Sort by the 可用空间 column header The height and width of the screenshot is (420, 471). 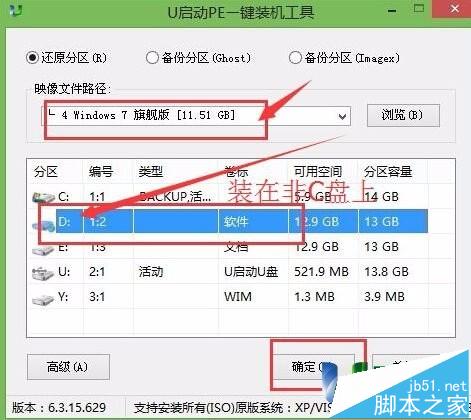[318, 172]
